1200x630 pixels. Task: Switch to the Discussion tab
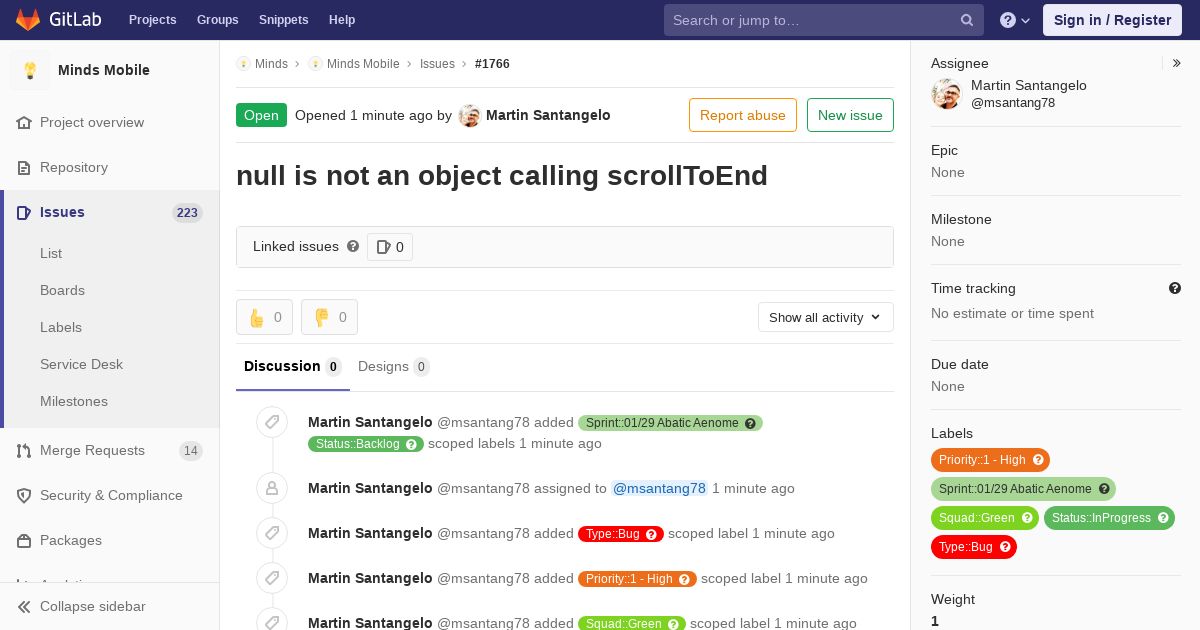pos(293,366)
